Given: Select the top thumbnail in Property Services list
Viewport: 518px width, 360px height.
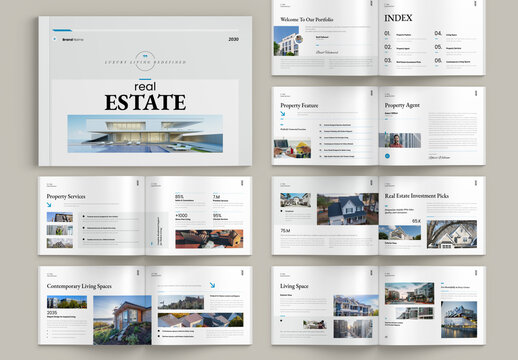Looking at the screenshot, I should [x=60, y=217].
